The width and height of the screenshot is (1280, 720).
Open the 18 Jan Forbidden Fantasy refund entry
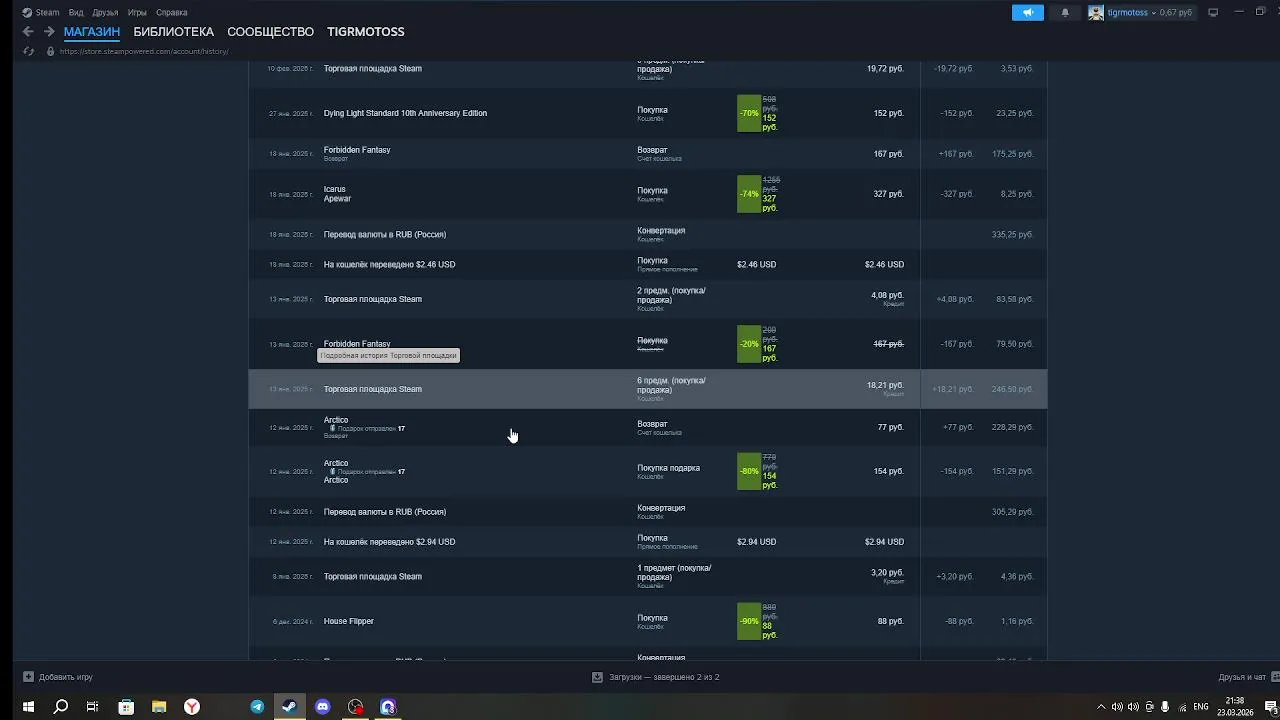[648, 154]
